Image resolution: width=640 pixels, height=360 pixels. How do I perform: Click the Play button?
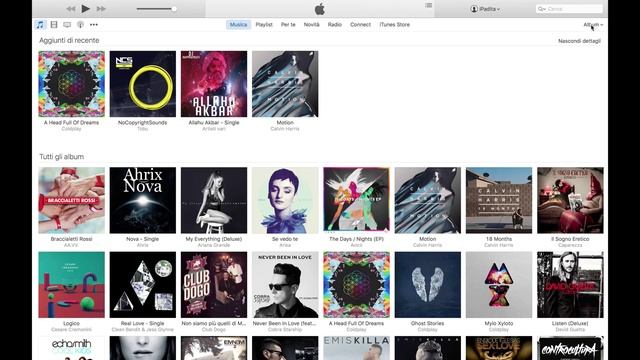click(x=85, y=9)
